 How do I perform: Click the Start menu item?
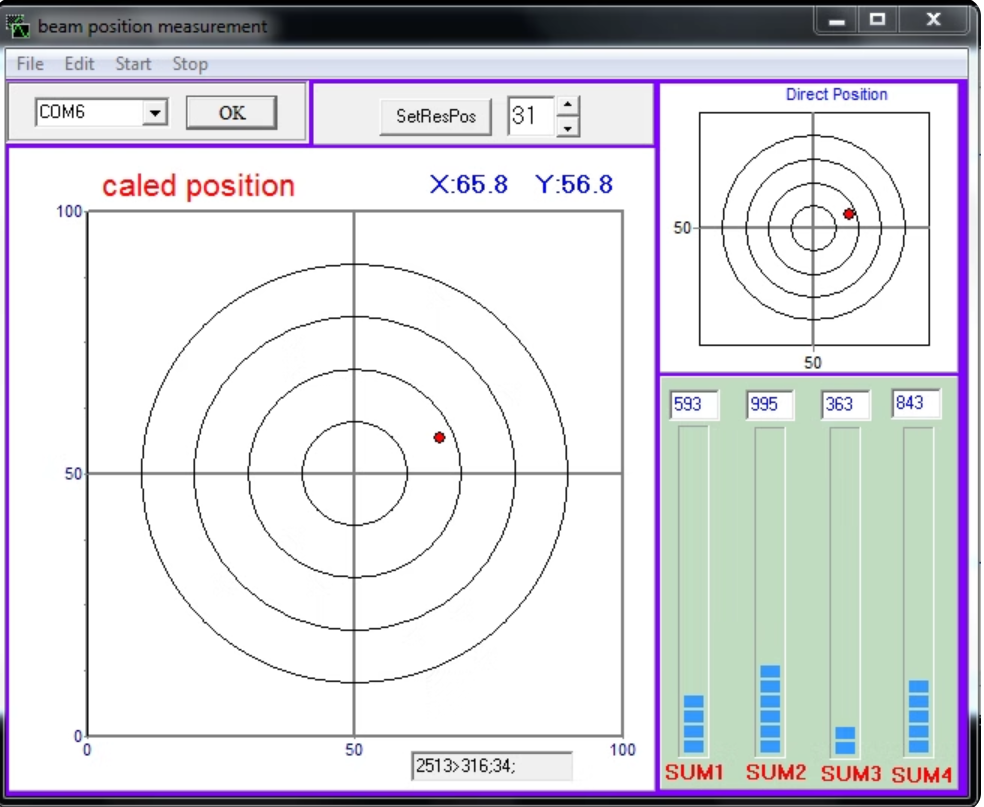click(x=133, y=64)
